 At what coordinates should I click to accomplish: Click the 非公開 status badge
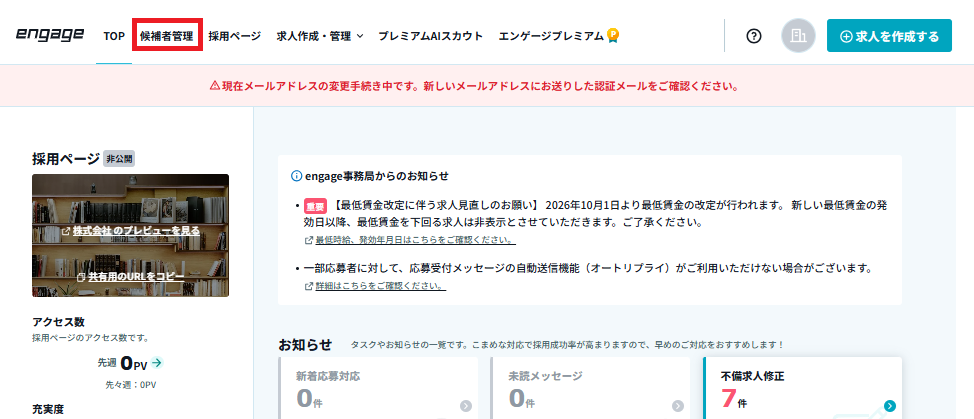click(119, 159)
